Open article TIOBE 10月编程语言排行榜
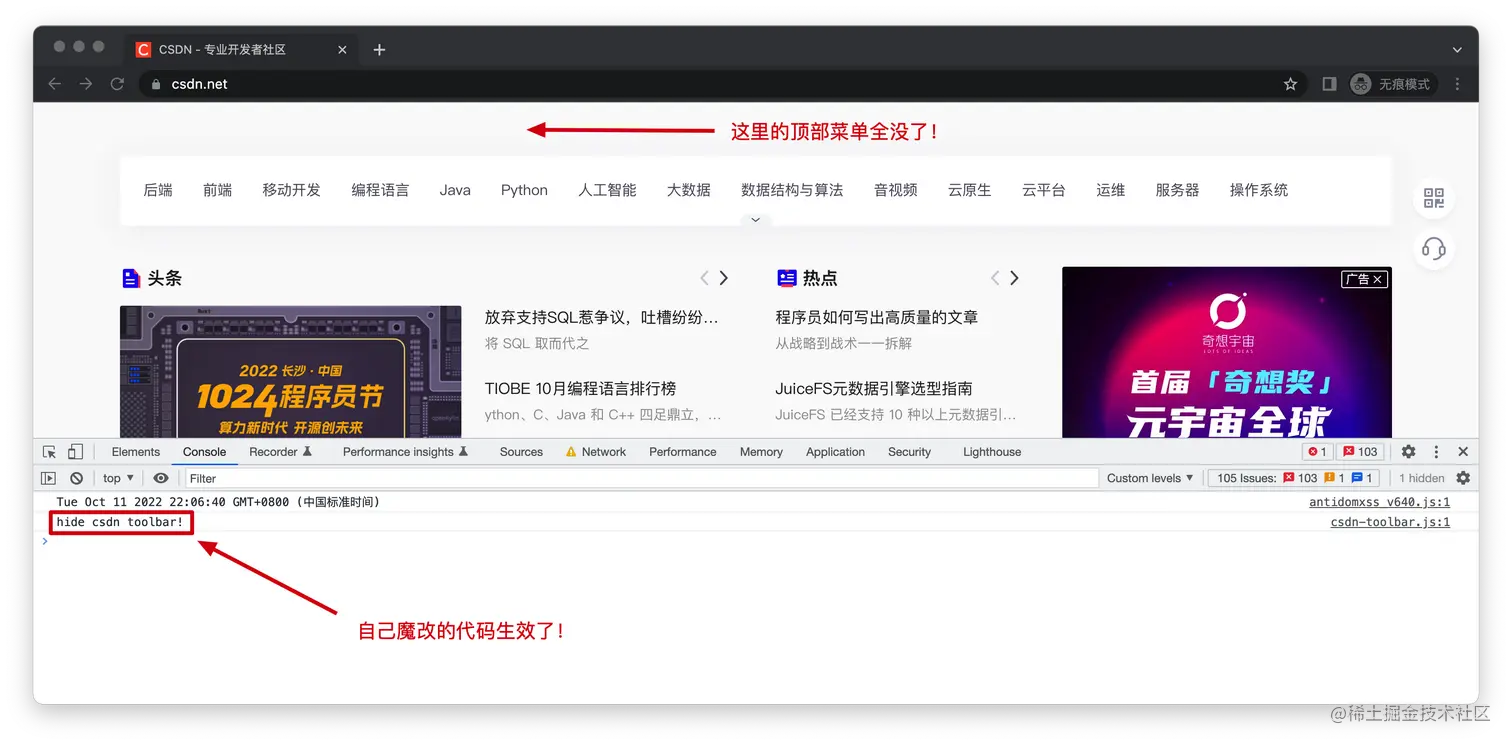 click(580, 388)
